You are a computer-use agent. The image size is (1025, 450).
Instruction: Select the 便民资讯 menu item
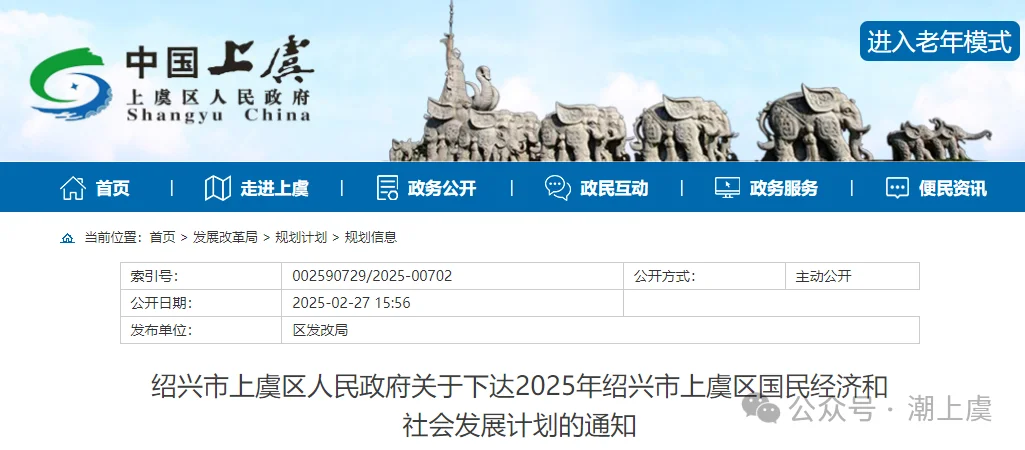(x=952, y=189)
